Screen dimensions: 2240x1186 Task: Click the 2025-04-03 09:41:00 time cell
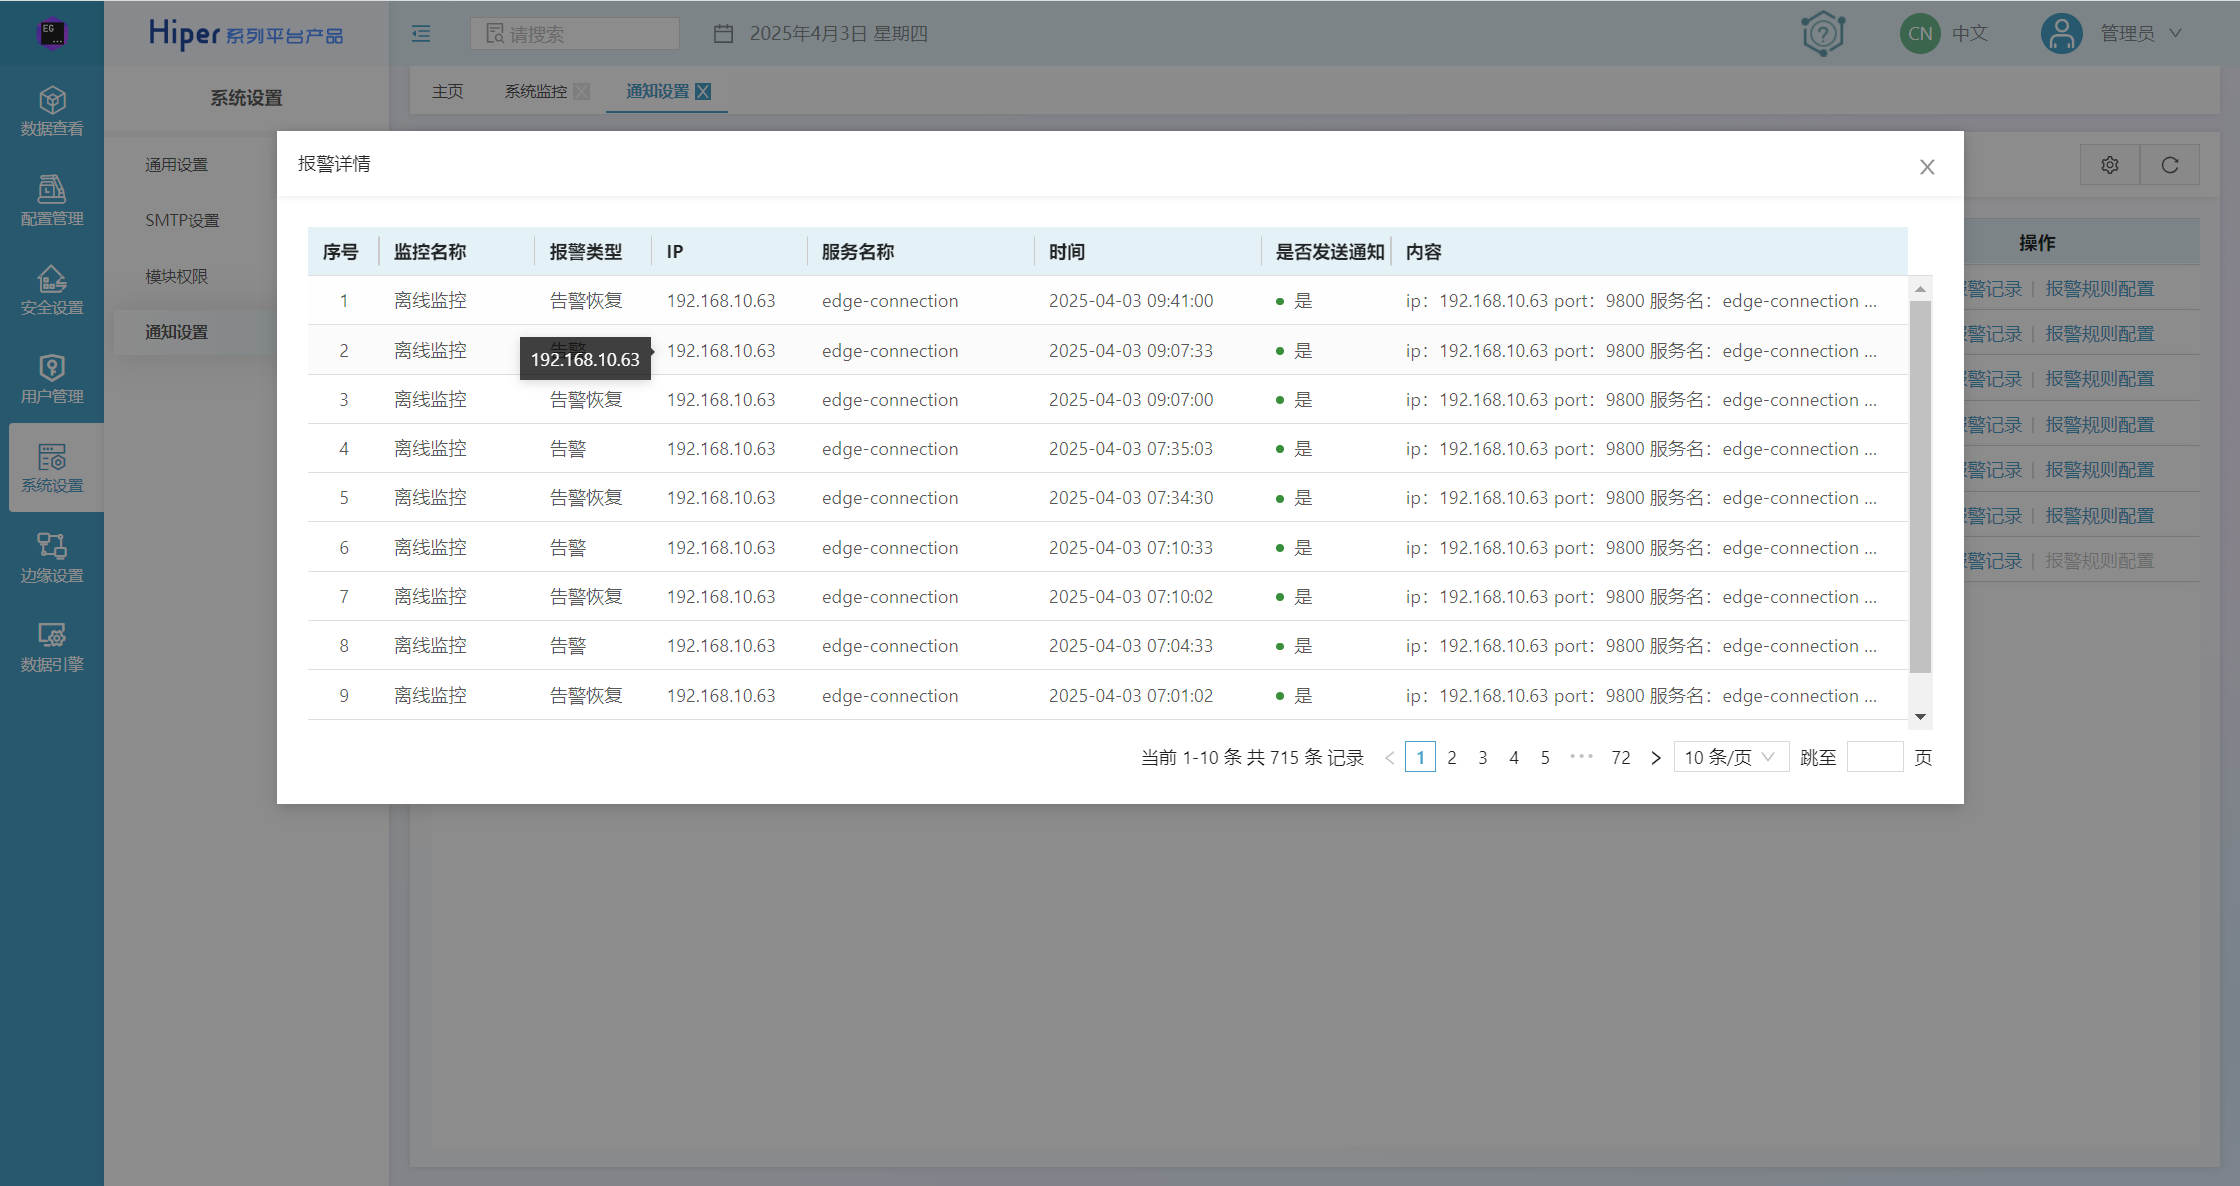point(1131,301)
